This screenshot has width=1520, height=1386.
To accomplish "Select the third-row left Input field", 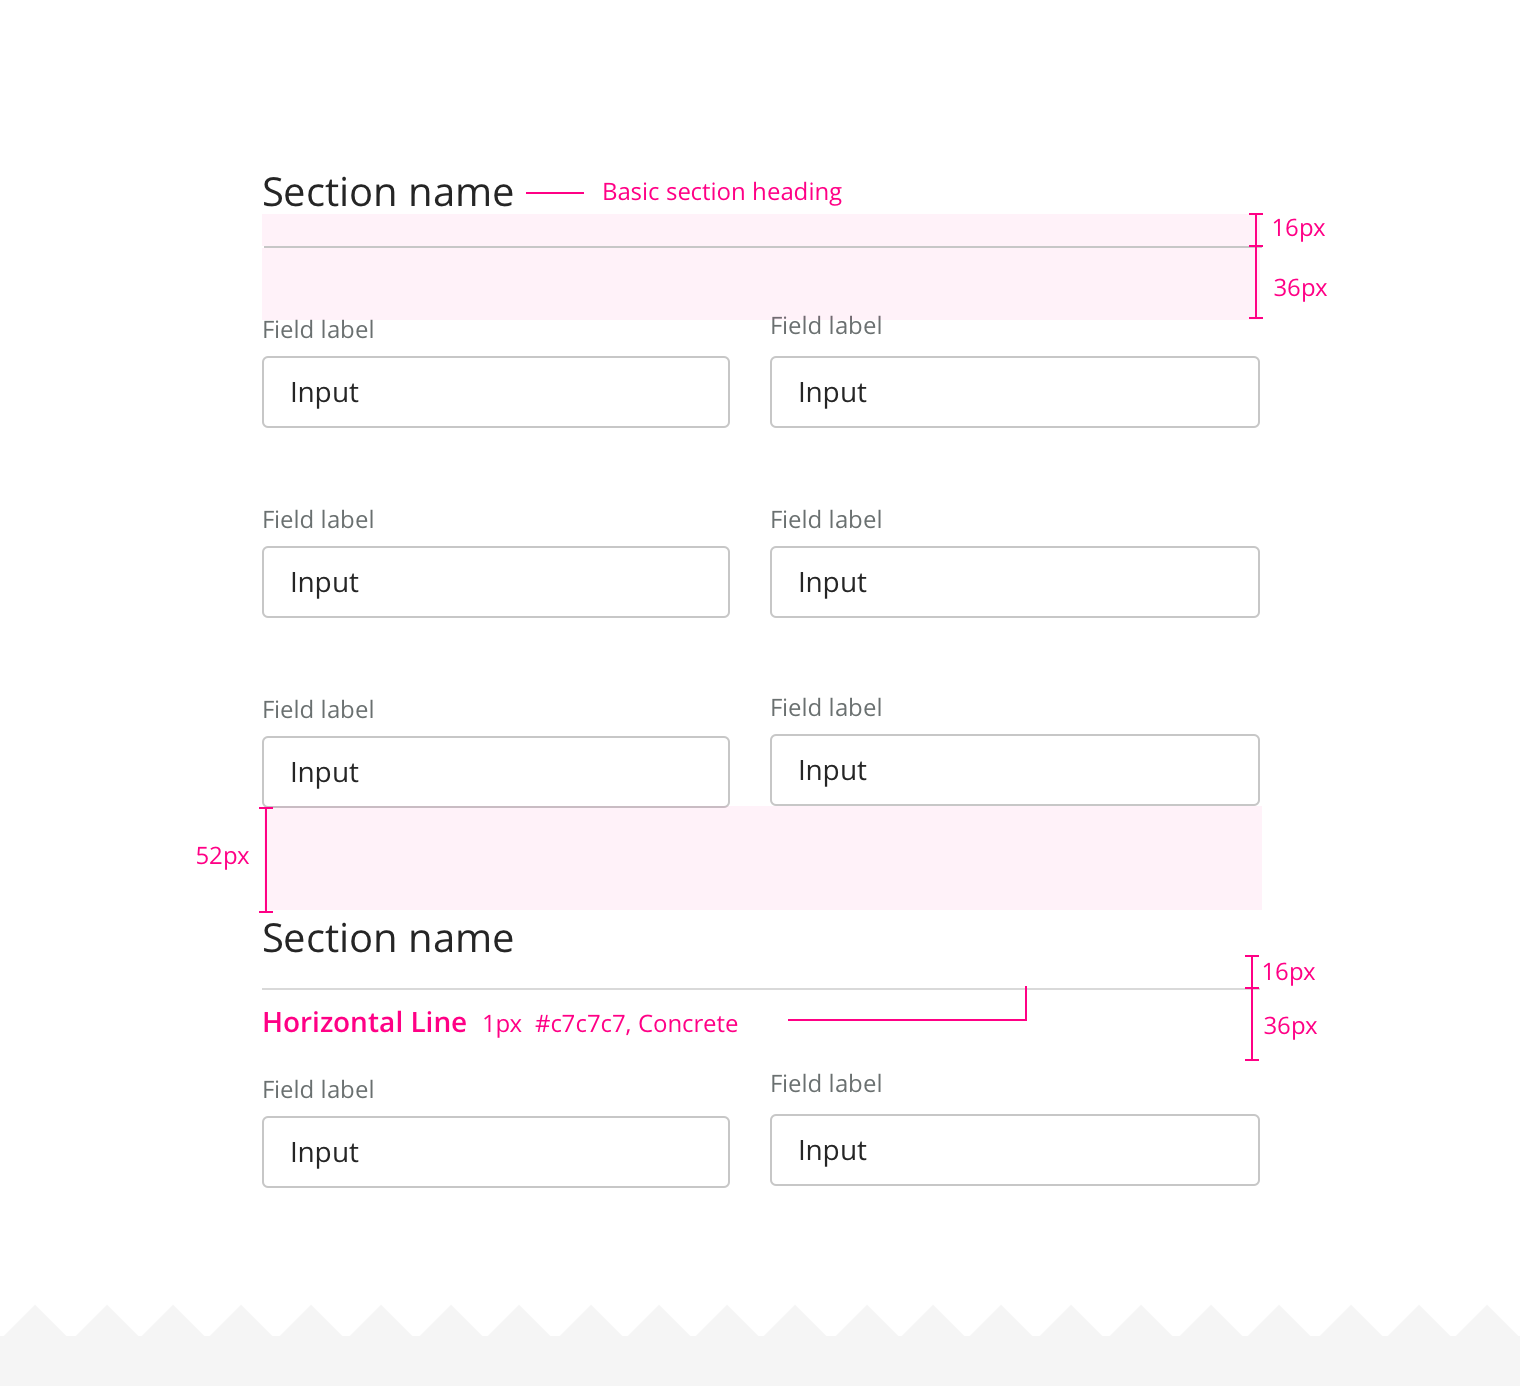I will pos(495,772).
